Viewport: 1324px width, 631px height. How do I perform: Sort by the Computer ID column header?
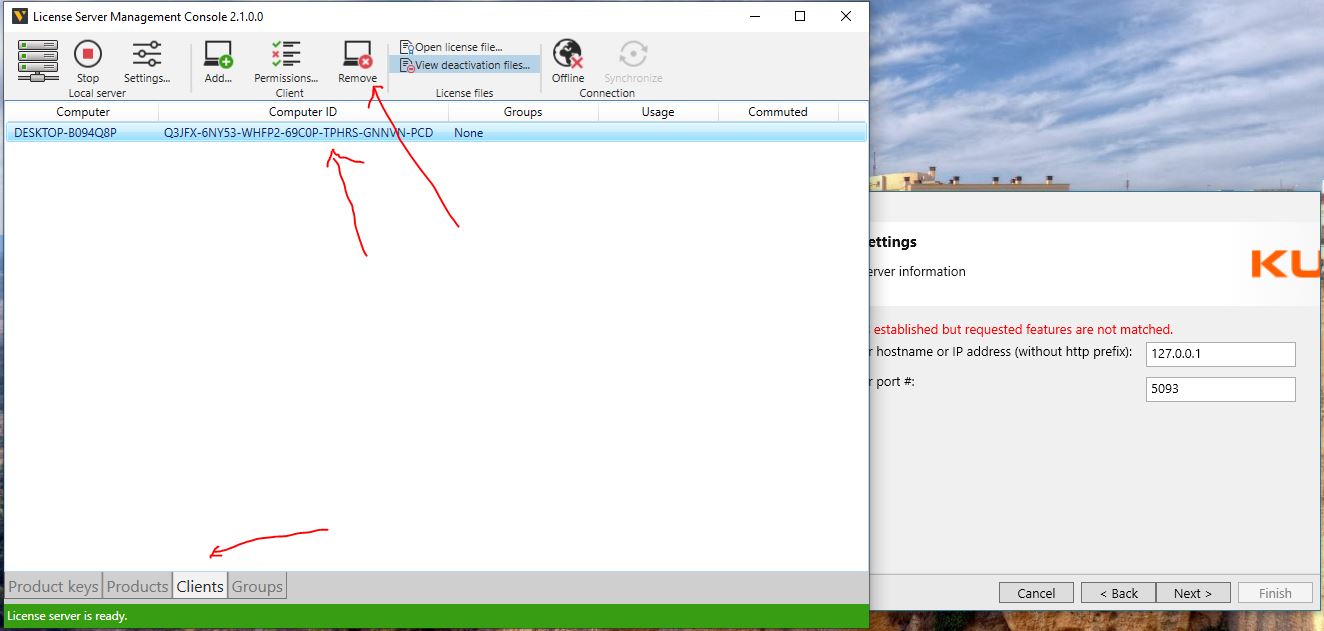pos(303,112)
